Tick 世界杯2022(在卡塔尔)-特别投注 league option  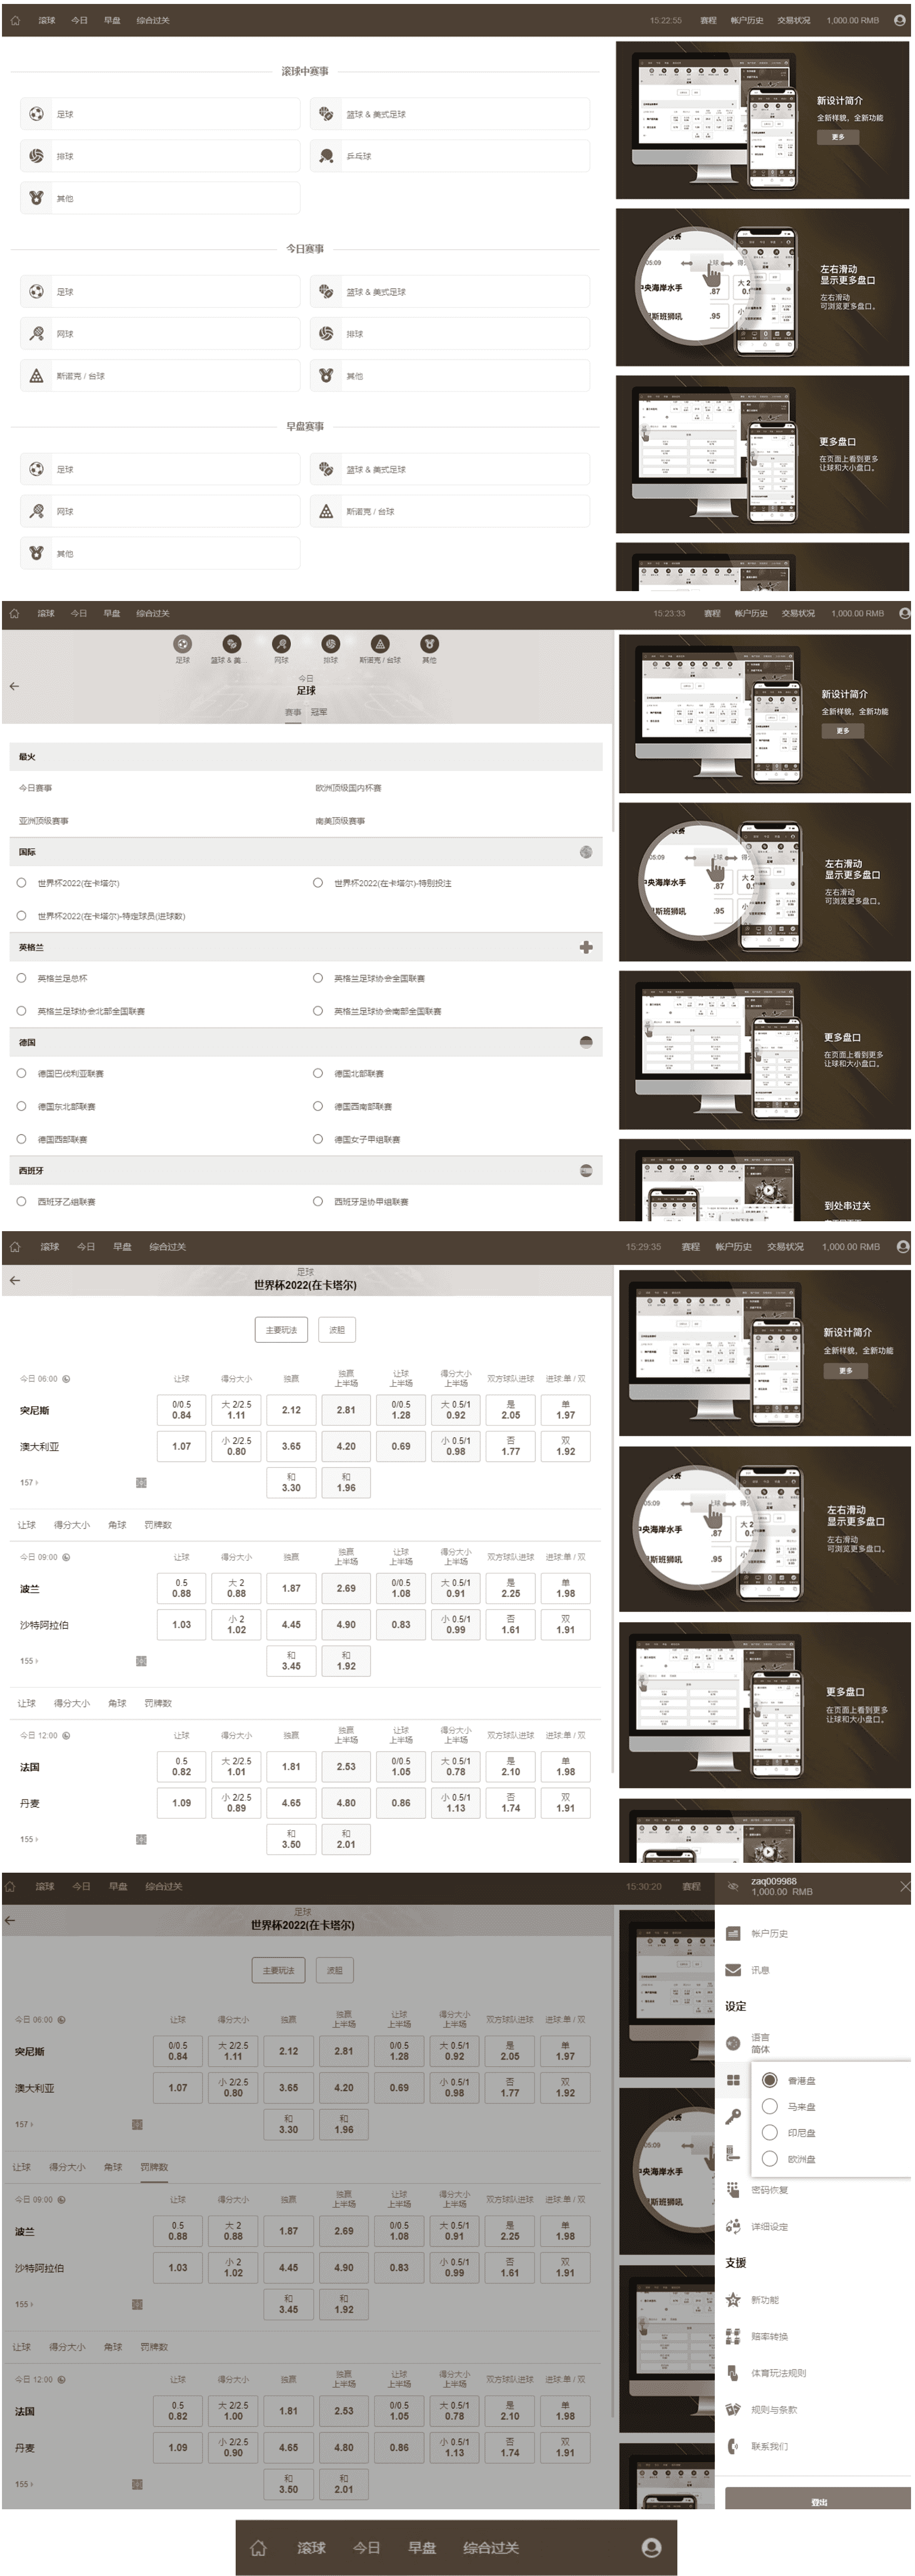[317, 883]
